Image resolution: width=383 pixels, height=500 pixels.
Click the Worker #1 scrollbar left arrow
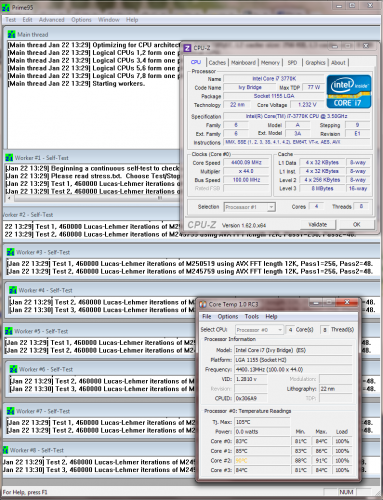[9, 198]
